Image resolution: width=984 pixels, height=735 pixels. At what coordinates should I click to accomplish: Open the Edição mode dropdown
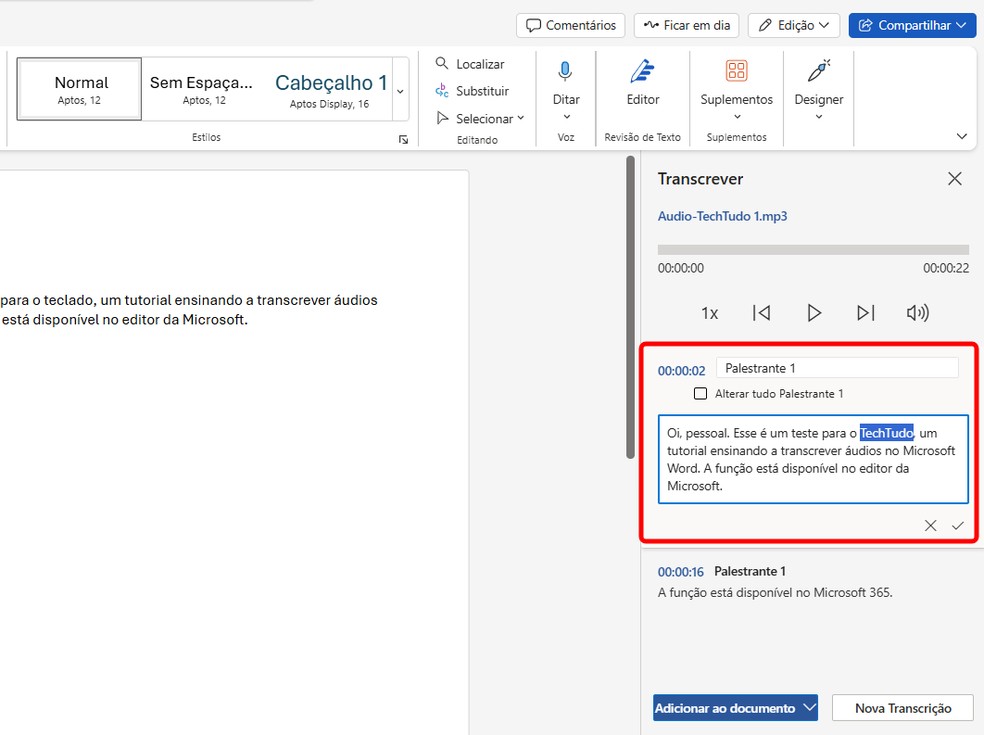pyautogui.click(x=793, y=25)
